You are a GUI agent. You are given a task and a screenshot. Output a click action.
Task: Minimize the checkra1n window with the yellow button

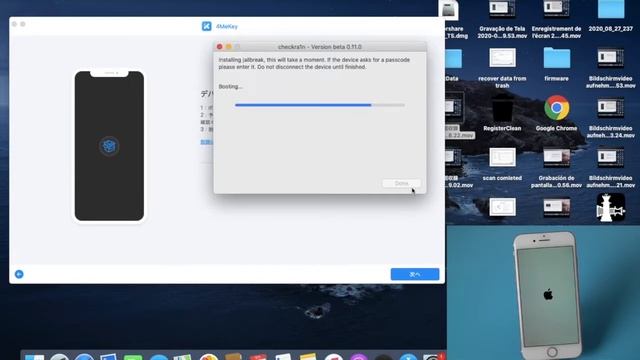tap(229, 47)
